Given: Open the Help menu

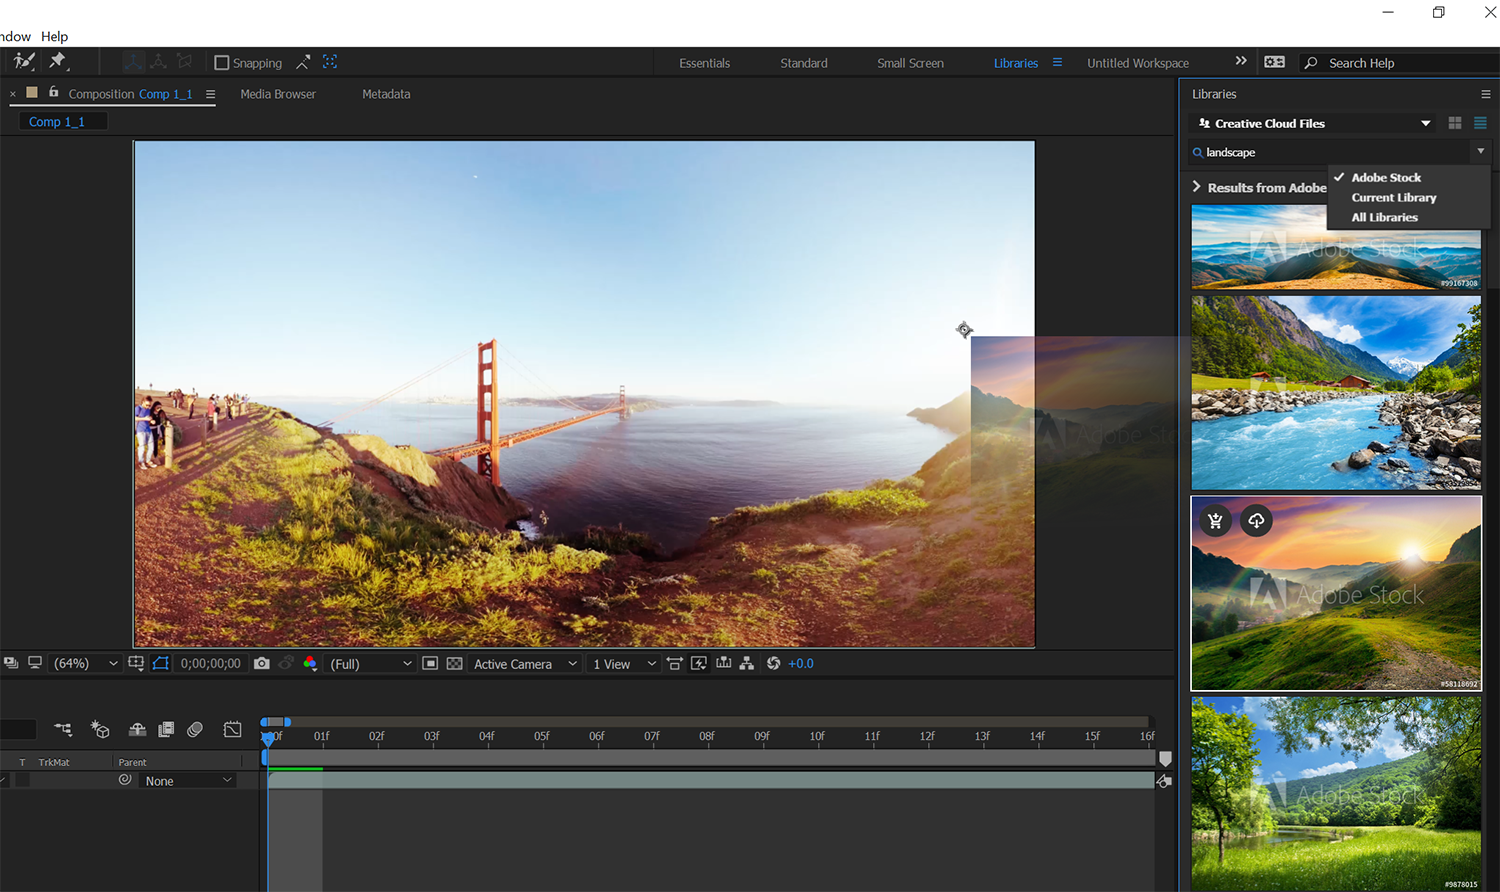Looking at the screenshot, I should coord(54,36).
